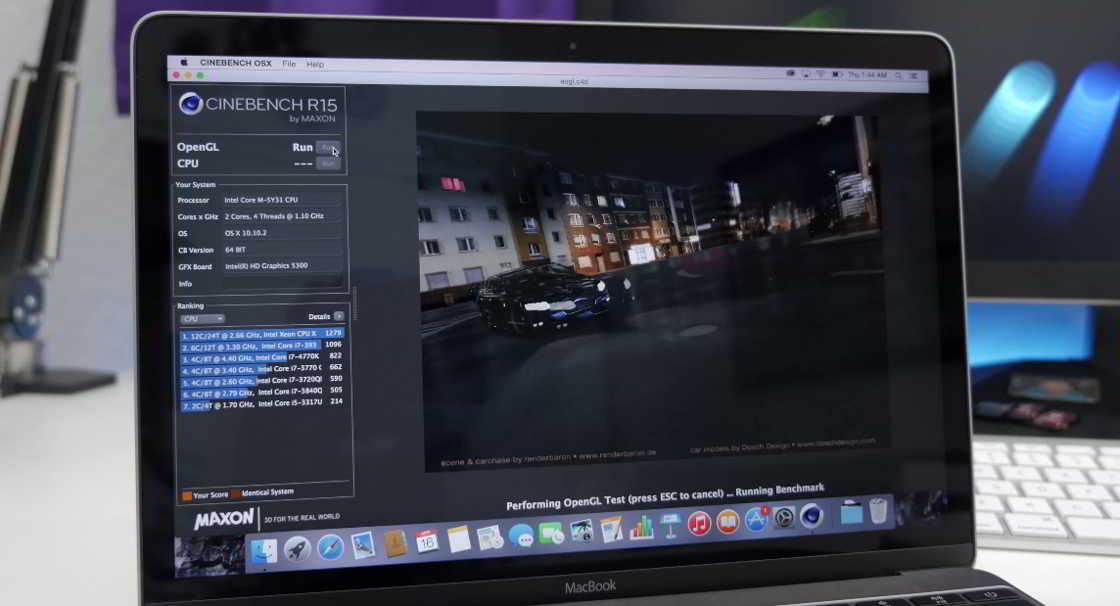Screen dimensions: 1120x606
Task: Click the MAXON logo in the footer
Action: 224,519
